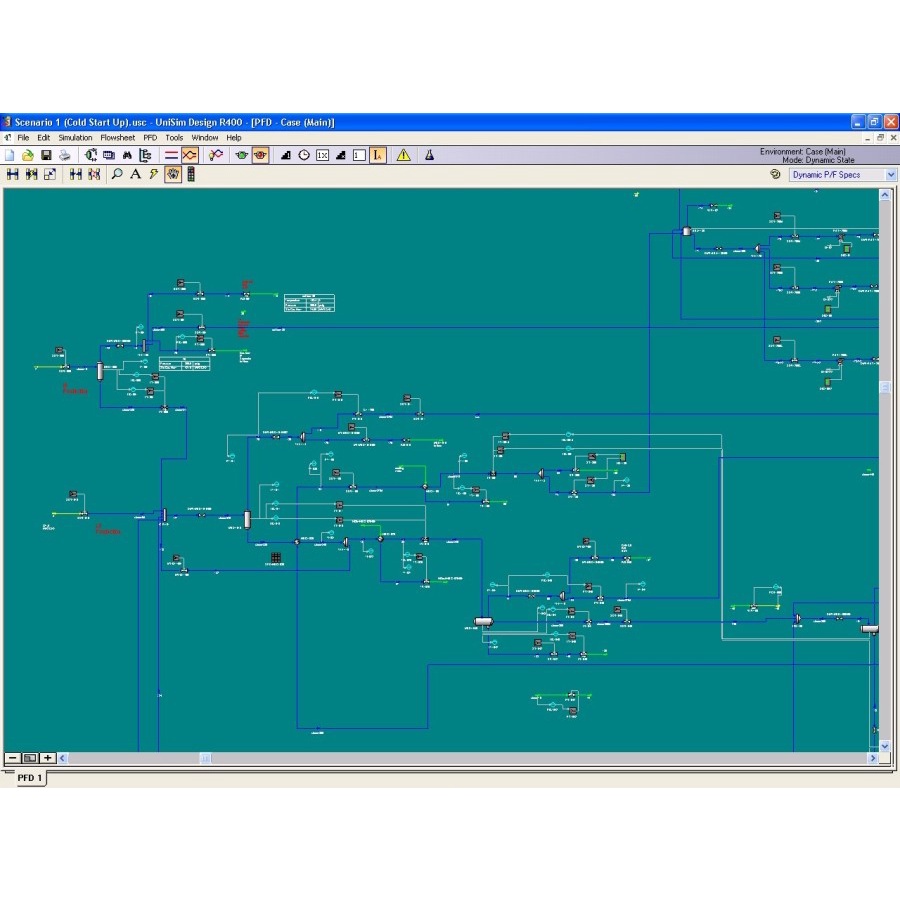The height and width of the screenshot is (900, 900).
Task: Toggle the red and blue horizontal lines button
Action: (x=171, y=155)
